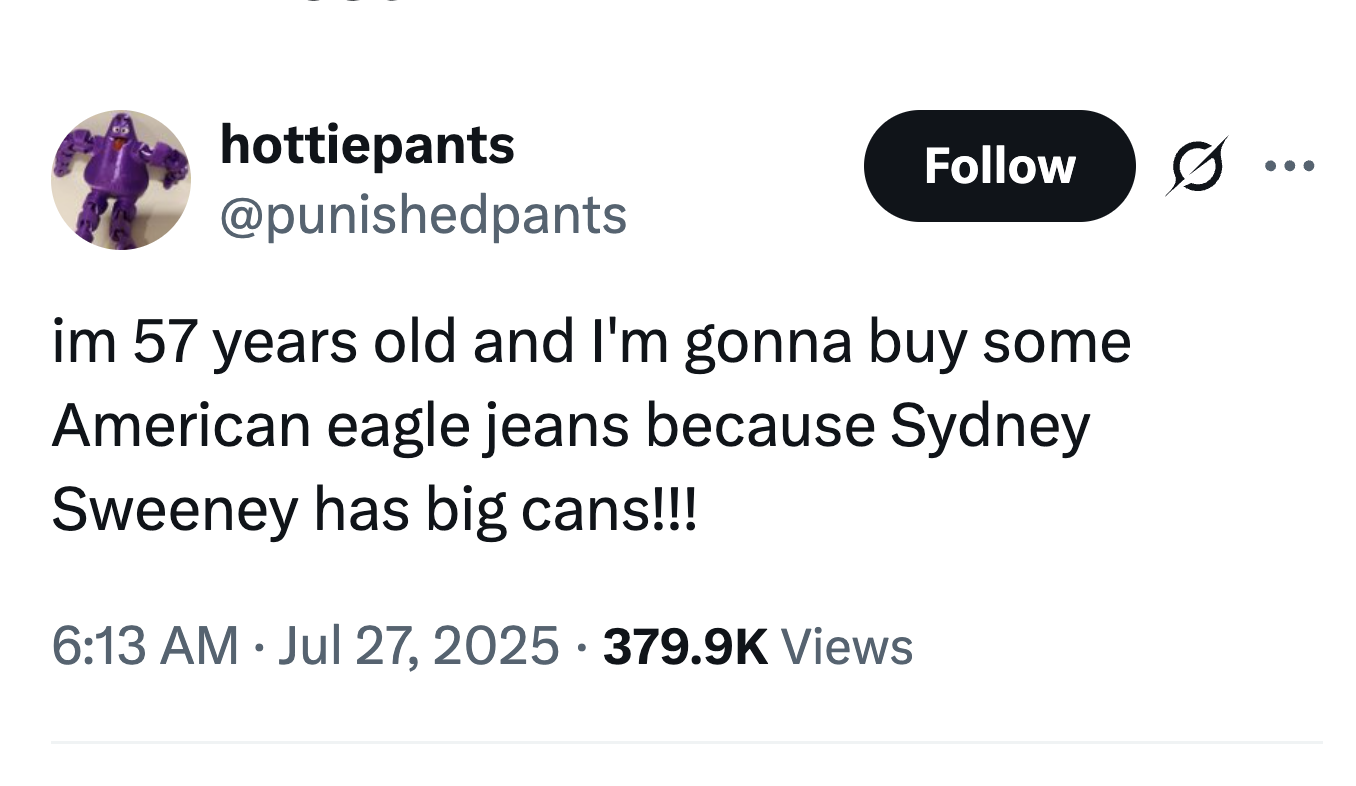Open the Grok analysis for this post

tap(1196, 166)
